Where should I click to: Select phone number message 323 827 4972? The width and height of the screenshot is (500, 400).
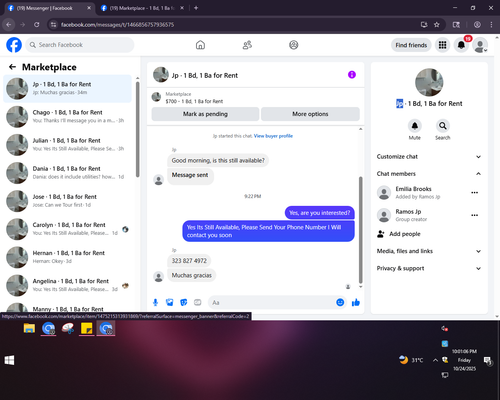pyautogui.click(x=189, y=261)
